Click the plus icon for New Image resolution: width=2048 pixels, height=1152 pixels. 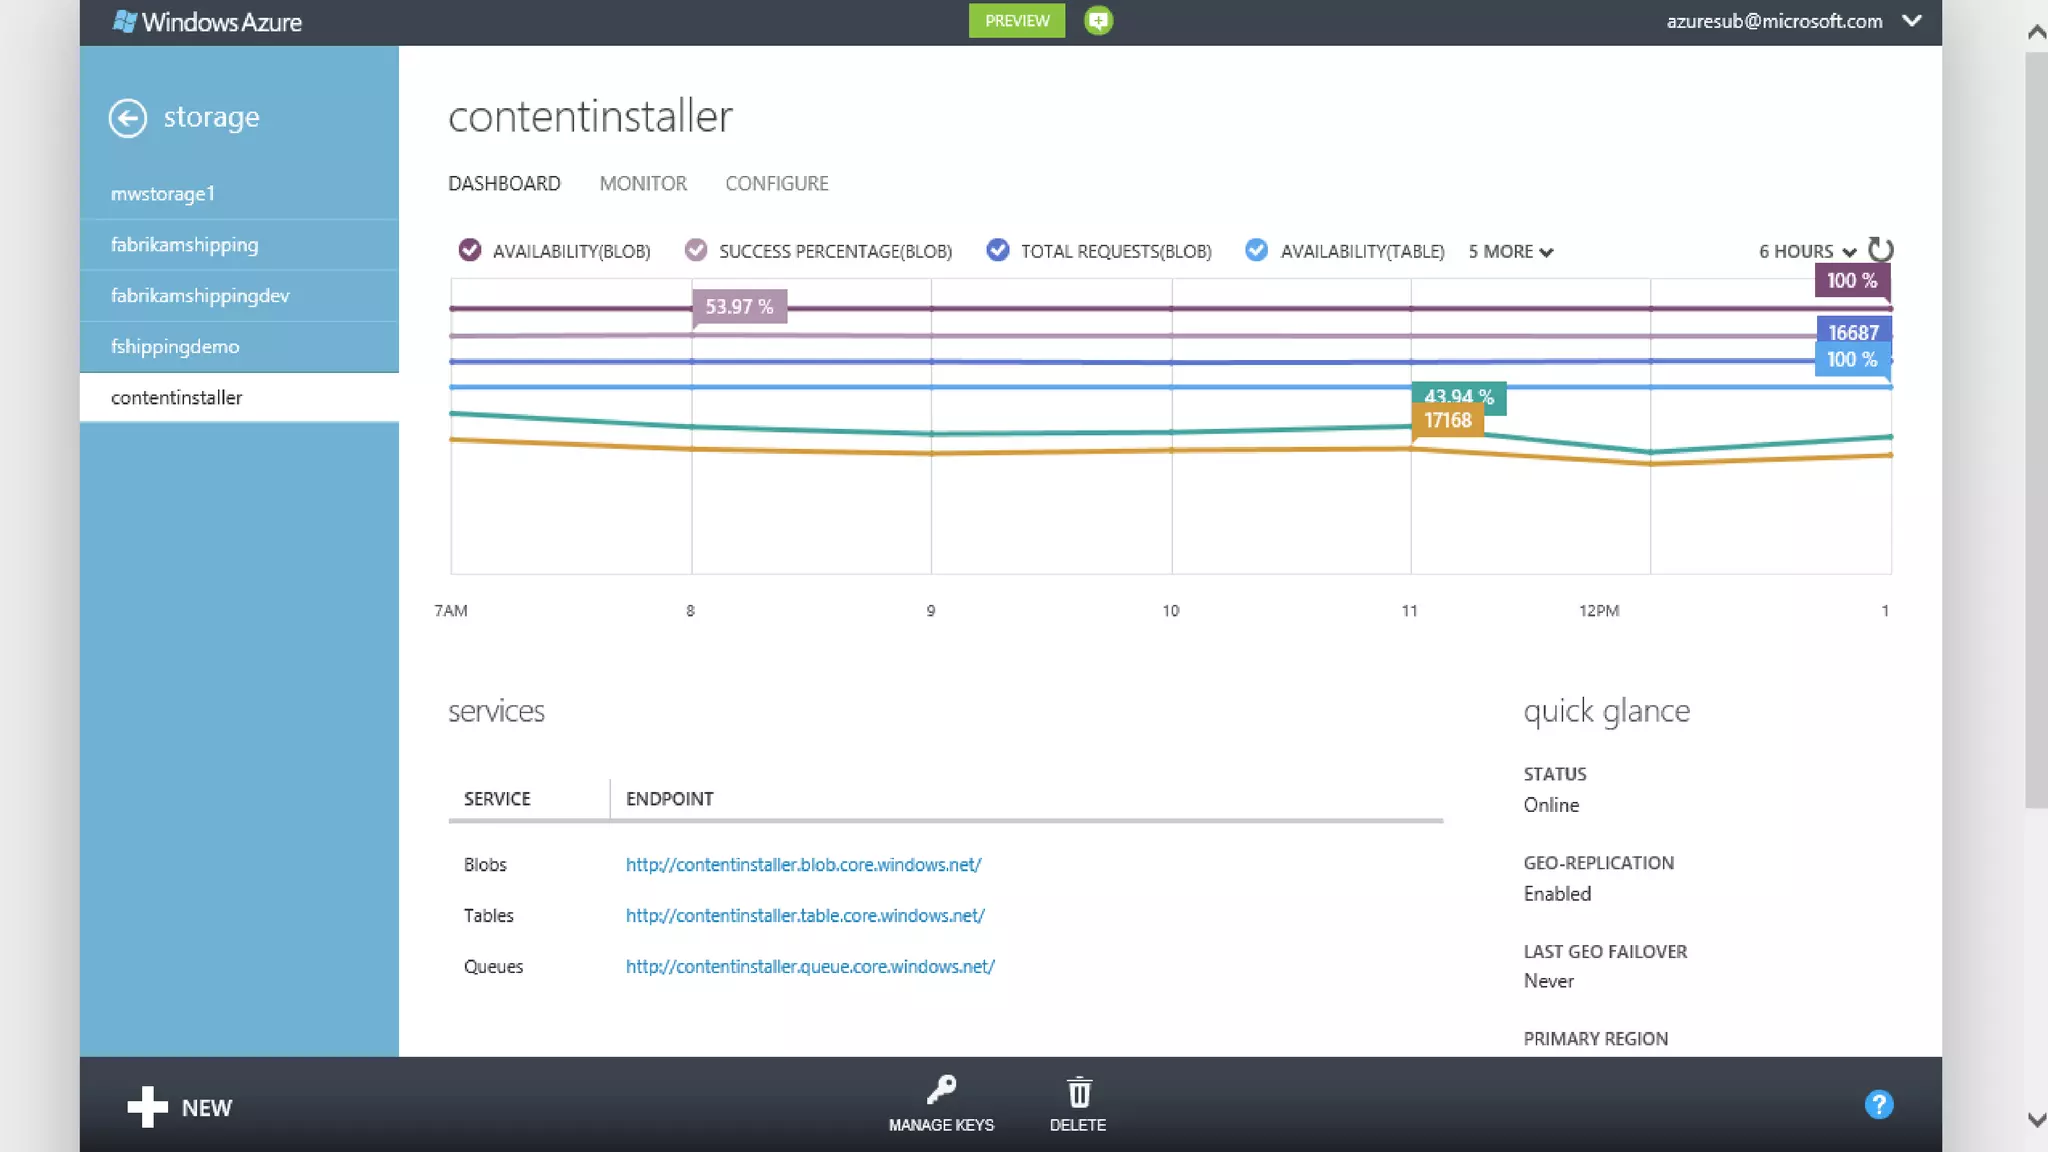tap(147, 1107)
